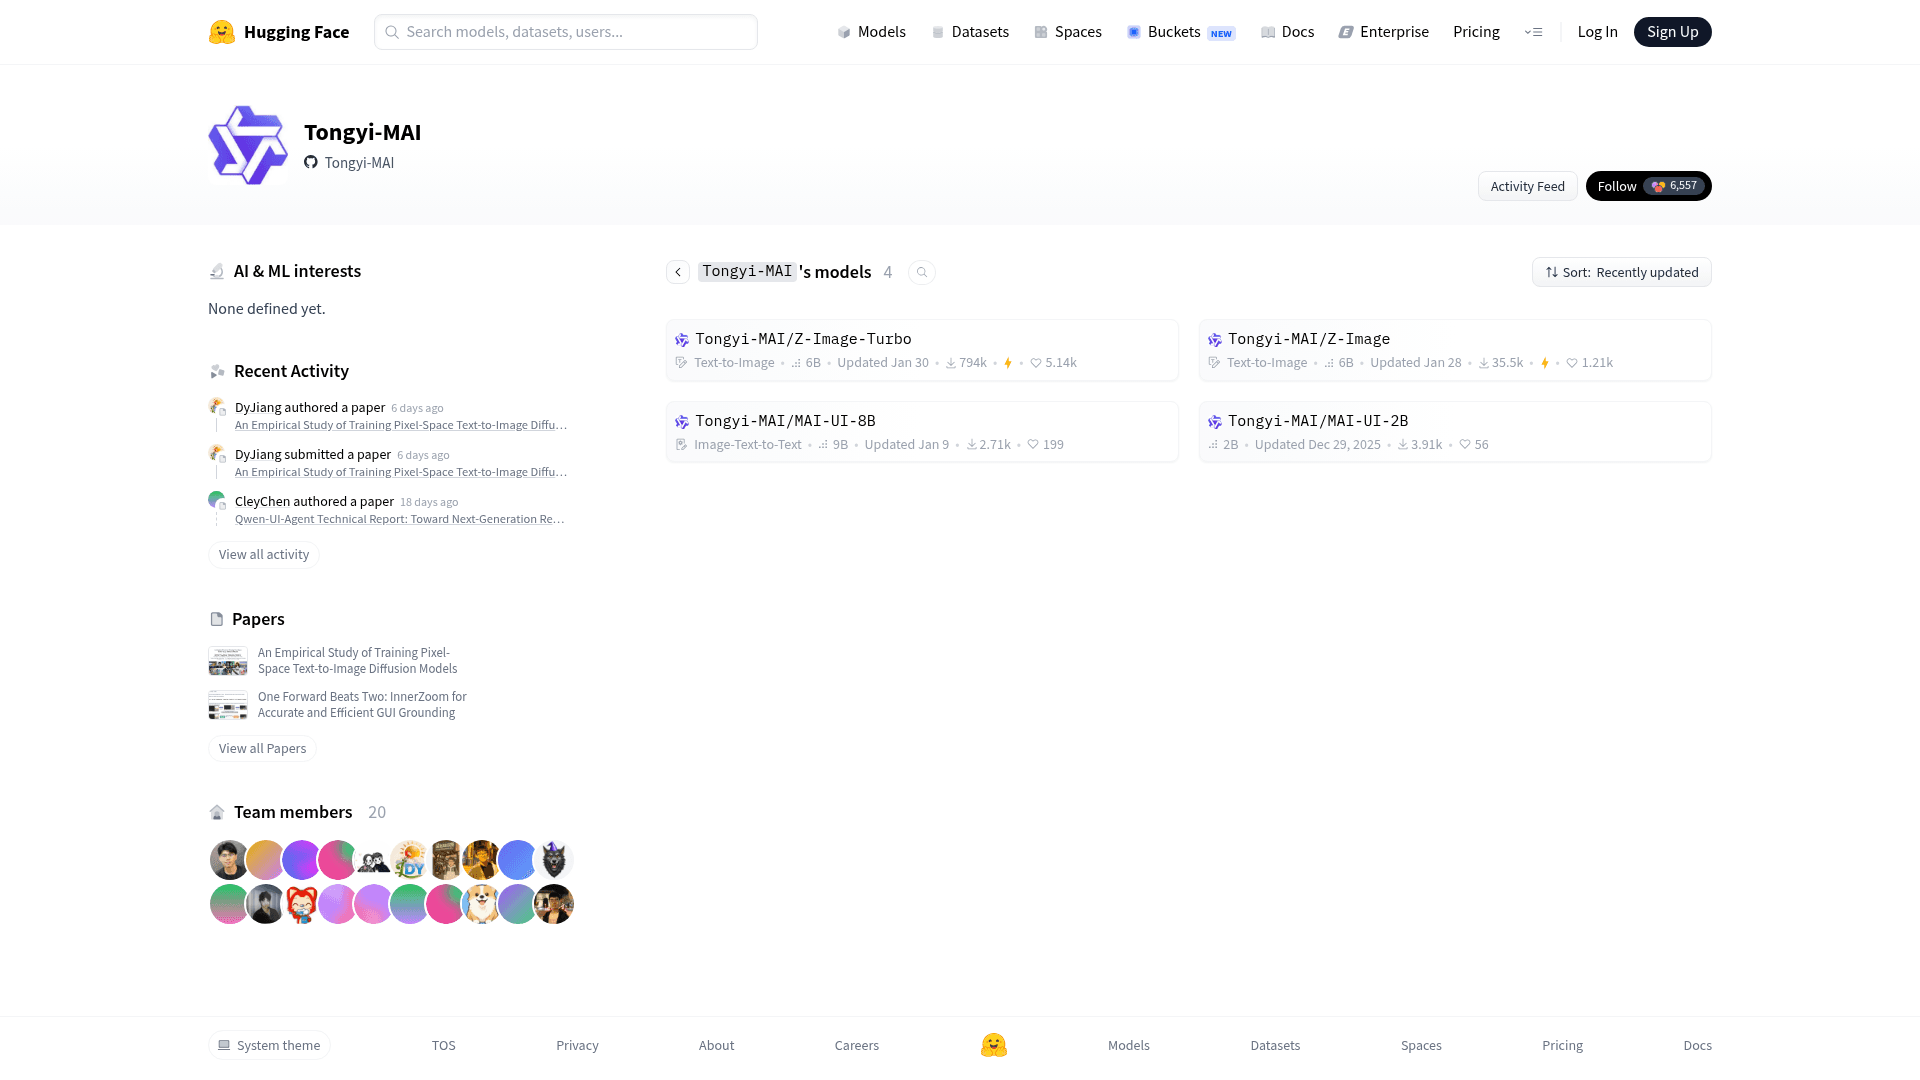Open Docs link in the footer
1920x1080 pixels.
[x=1697, y=1045]
